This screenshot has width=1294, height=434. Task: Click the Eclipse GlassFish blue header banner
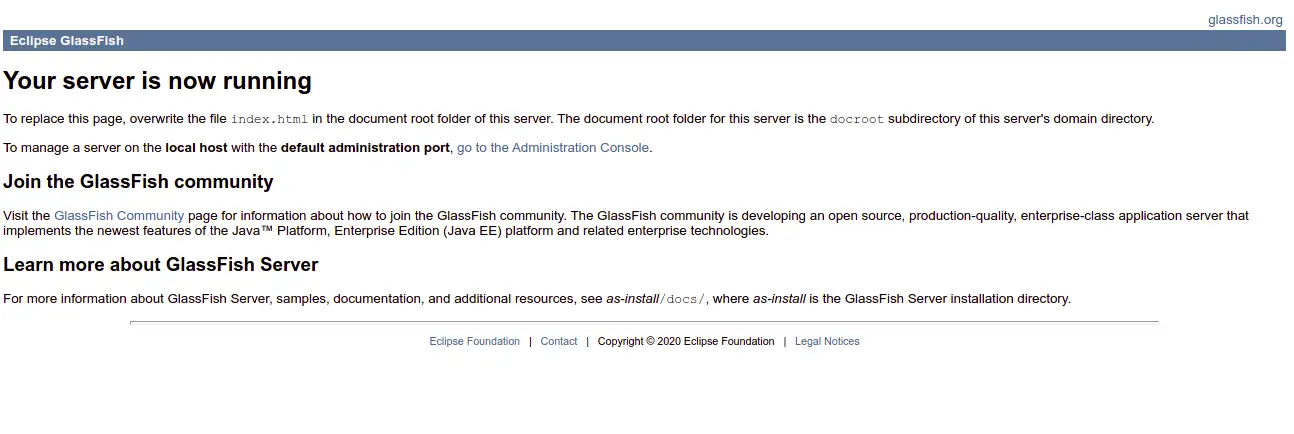click(644, 41)
